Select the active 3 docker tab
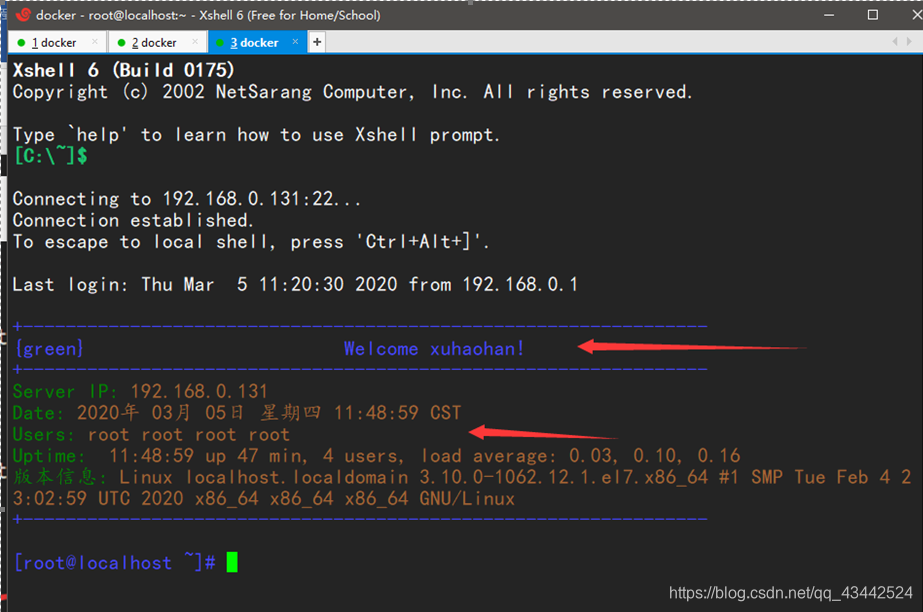This screenshot has height=612, width=923. point(254,42)
